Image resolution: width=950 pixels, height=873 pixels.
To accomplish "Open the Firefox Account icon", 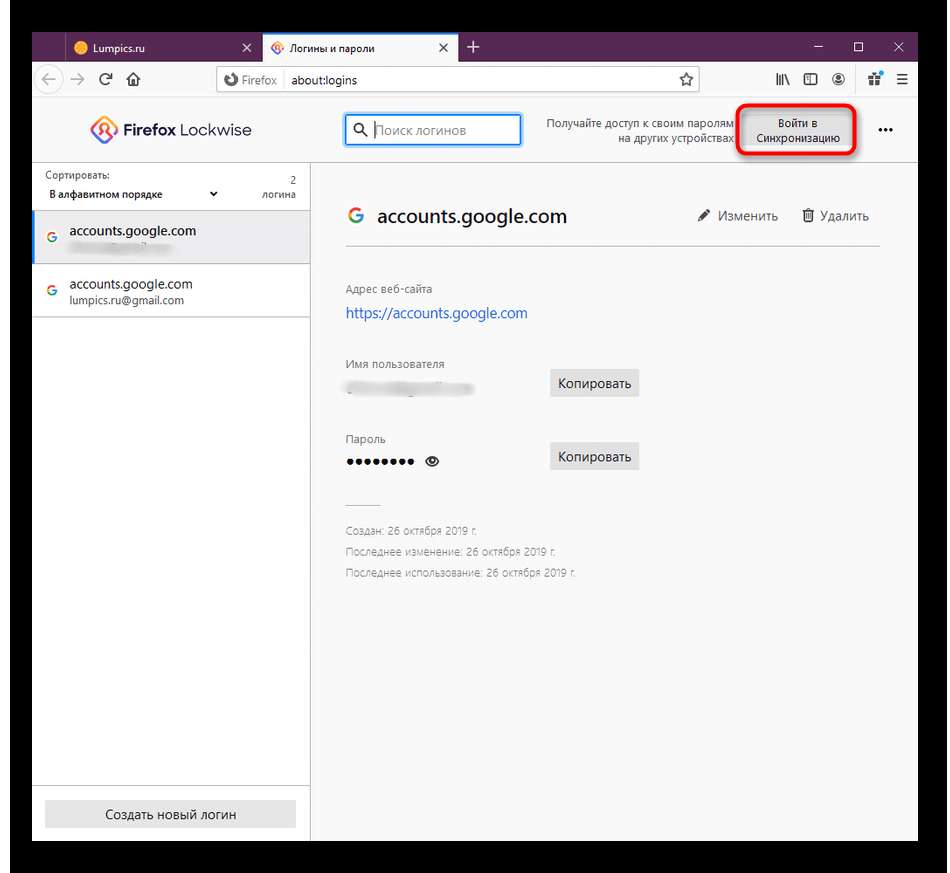I will click(838, 79).
